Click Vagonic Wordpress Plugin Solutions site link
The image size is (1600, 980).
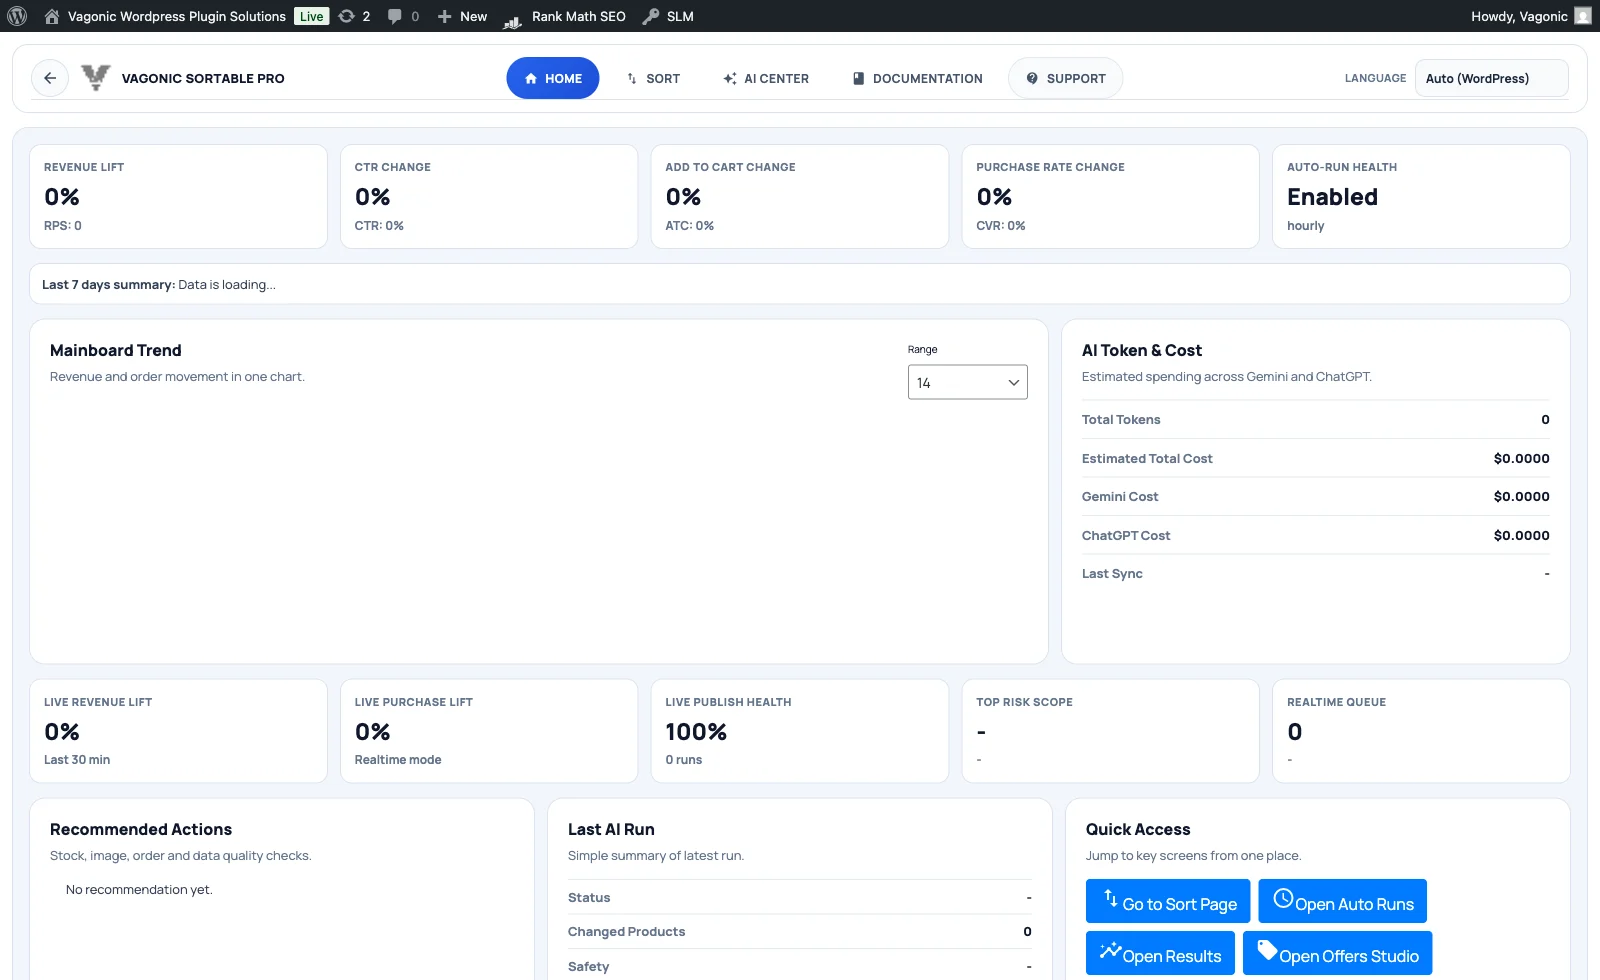(x=177, y=16)
